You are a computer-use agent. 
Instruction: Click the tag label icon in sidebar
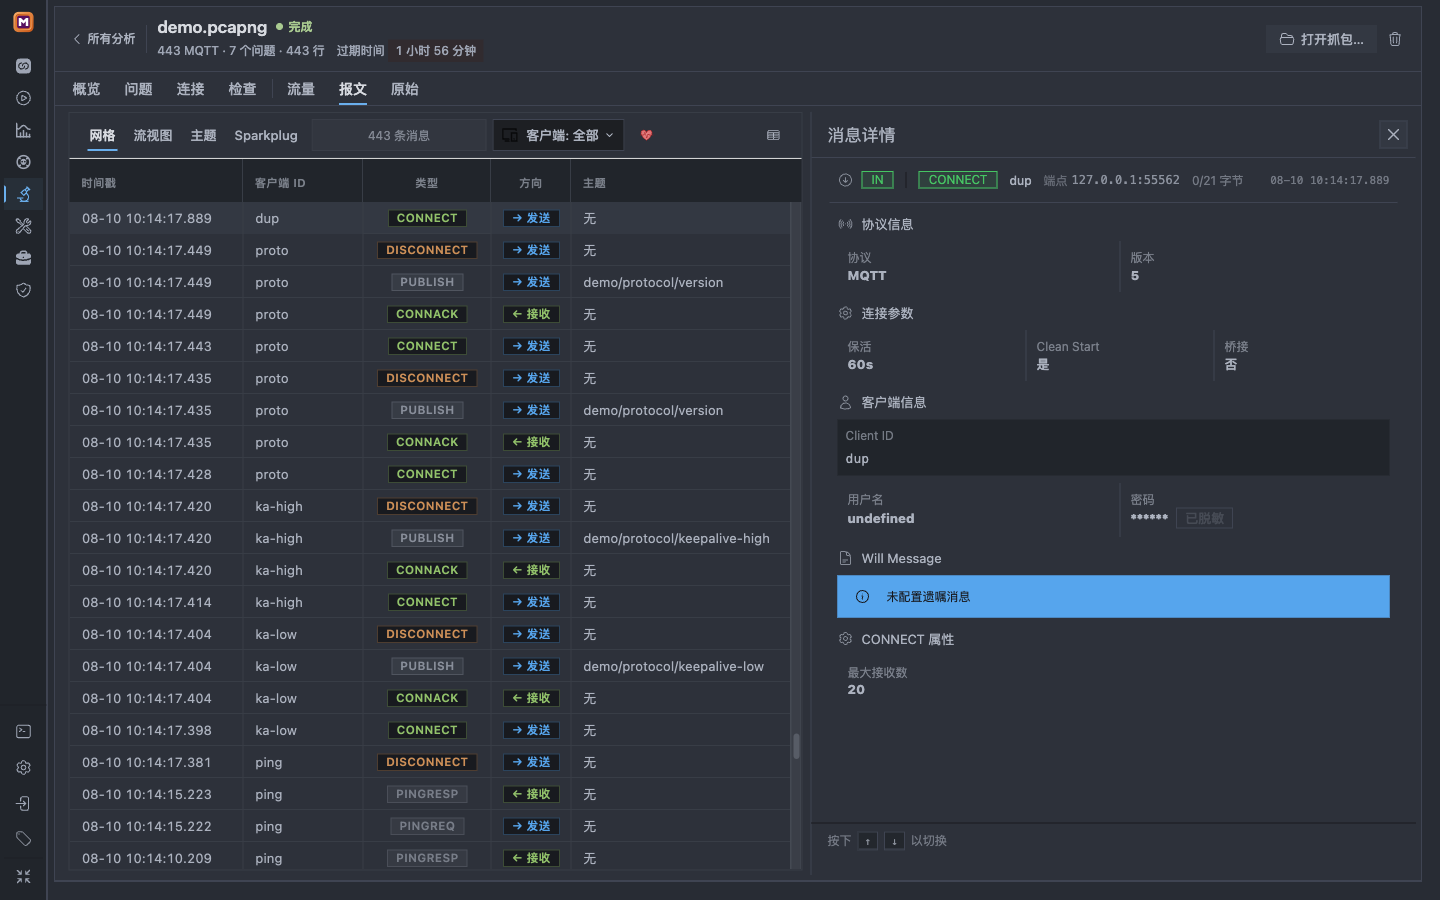click(x=23, y=839)
